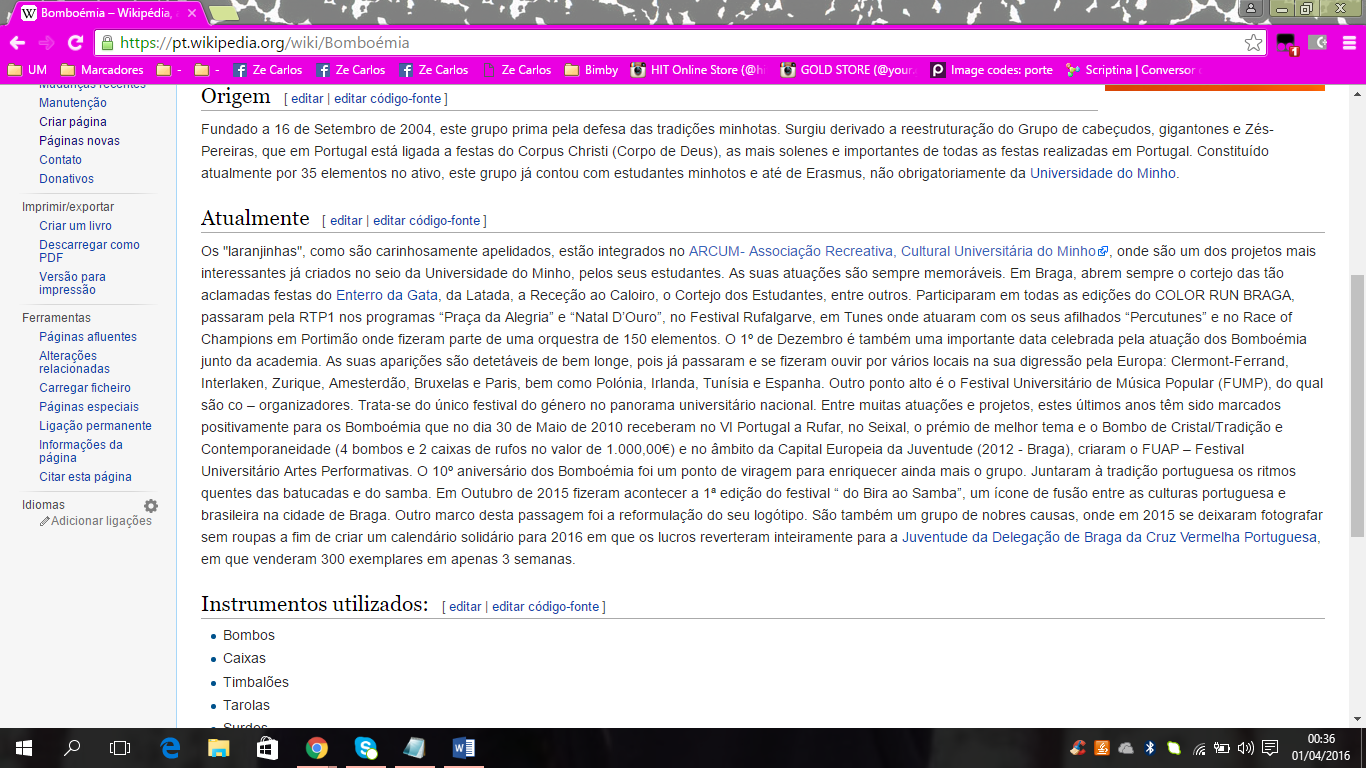
Task: Open Microsoft Edge from the taskbar
Action: [x=170, y=748]
